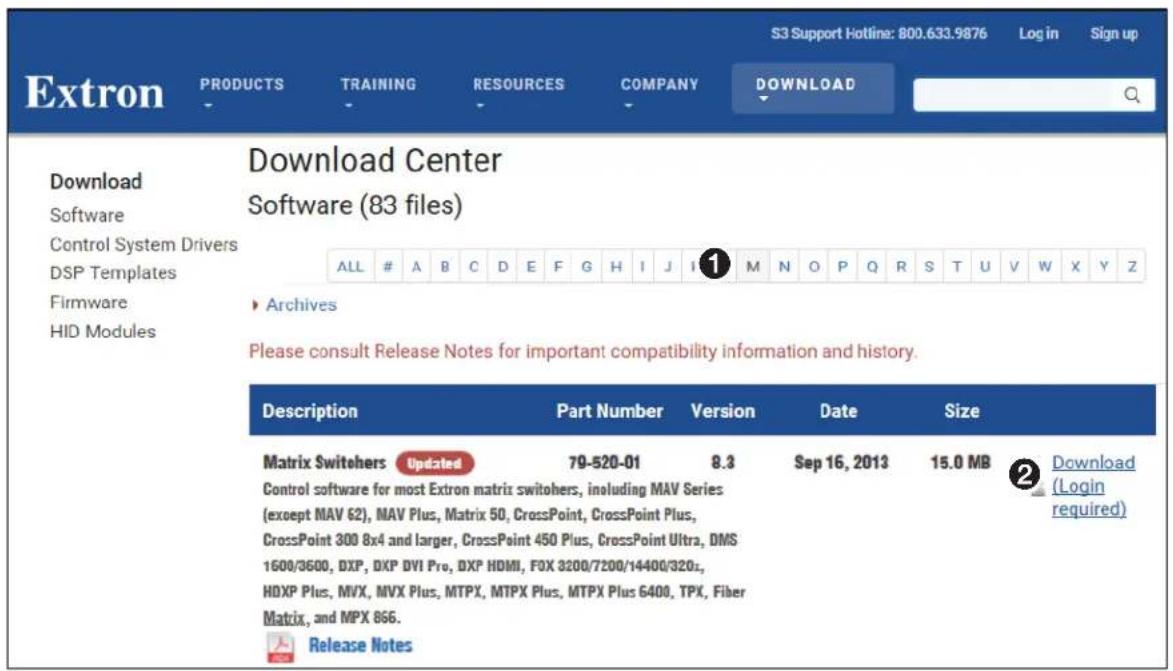Screen dimensions: 1173x671
Task: Expand the Resources menu arrow
Action: click(x=480, y=105)
